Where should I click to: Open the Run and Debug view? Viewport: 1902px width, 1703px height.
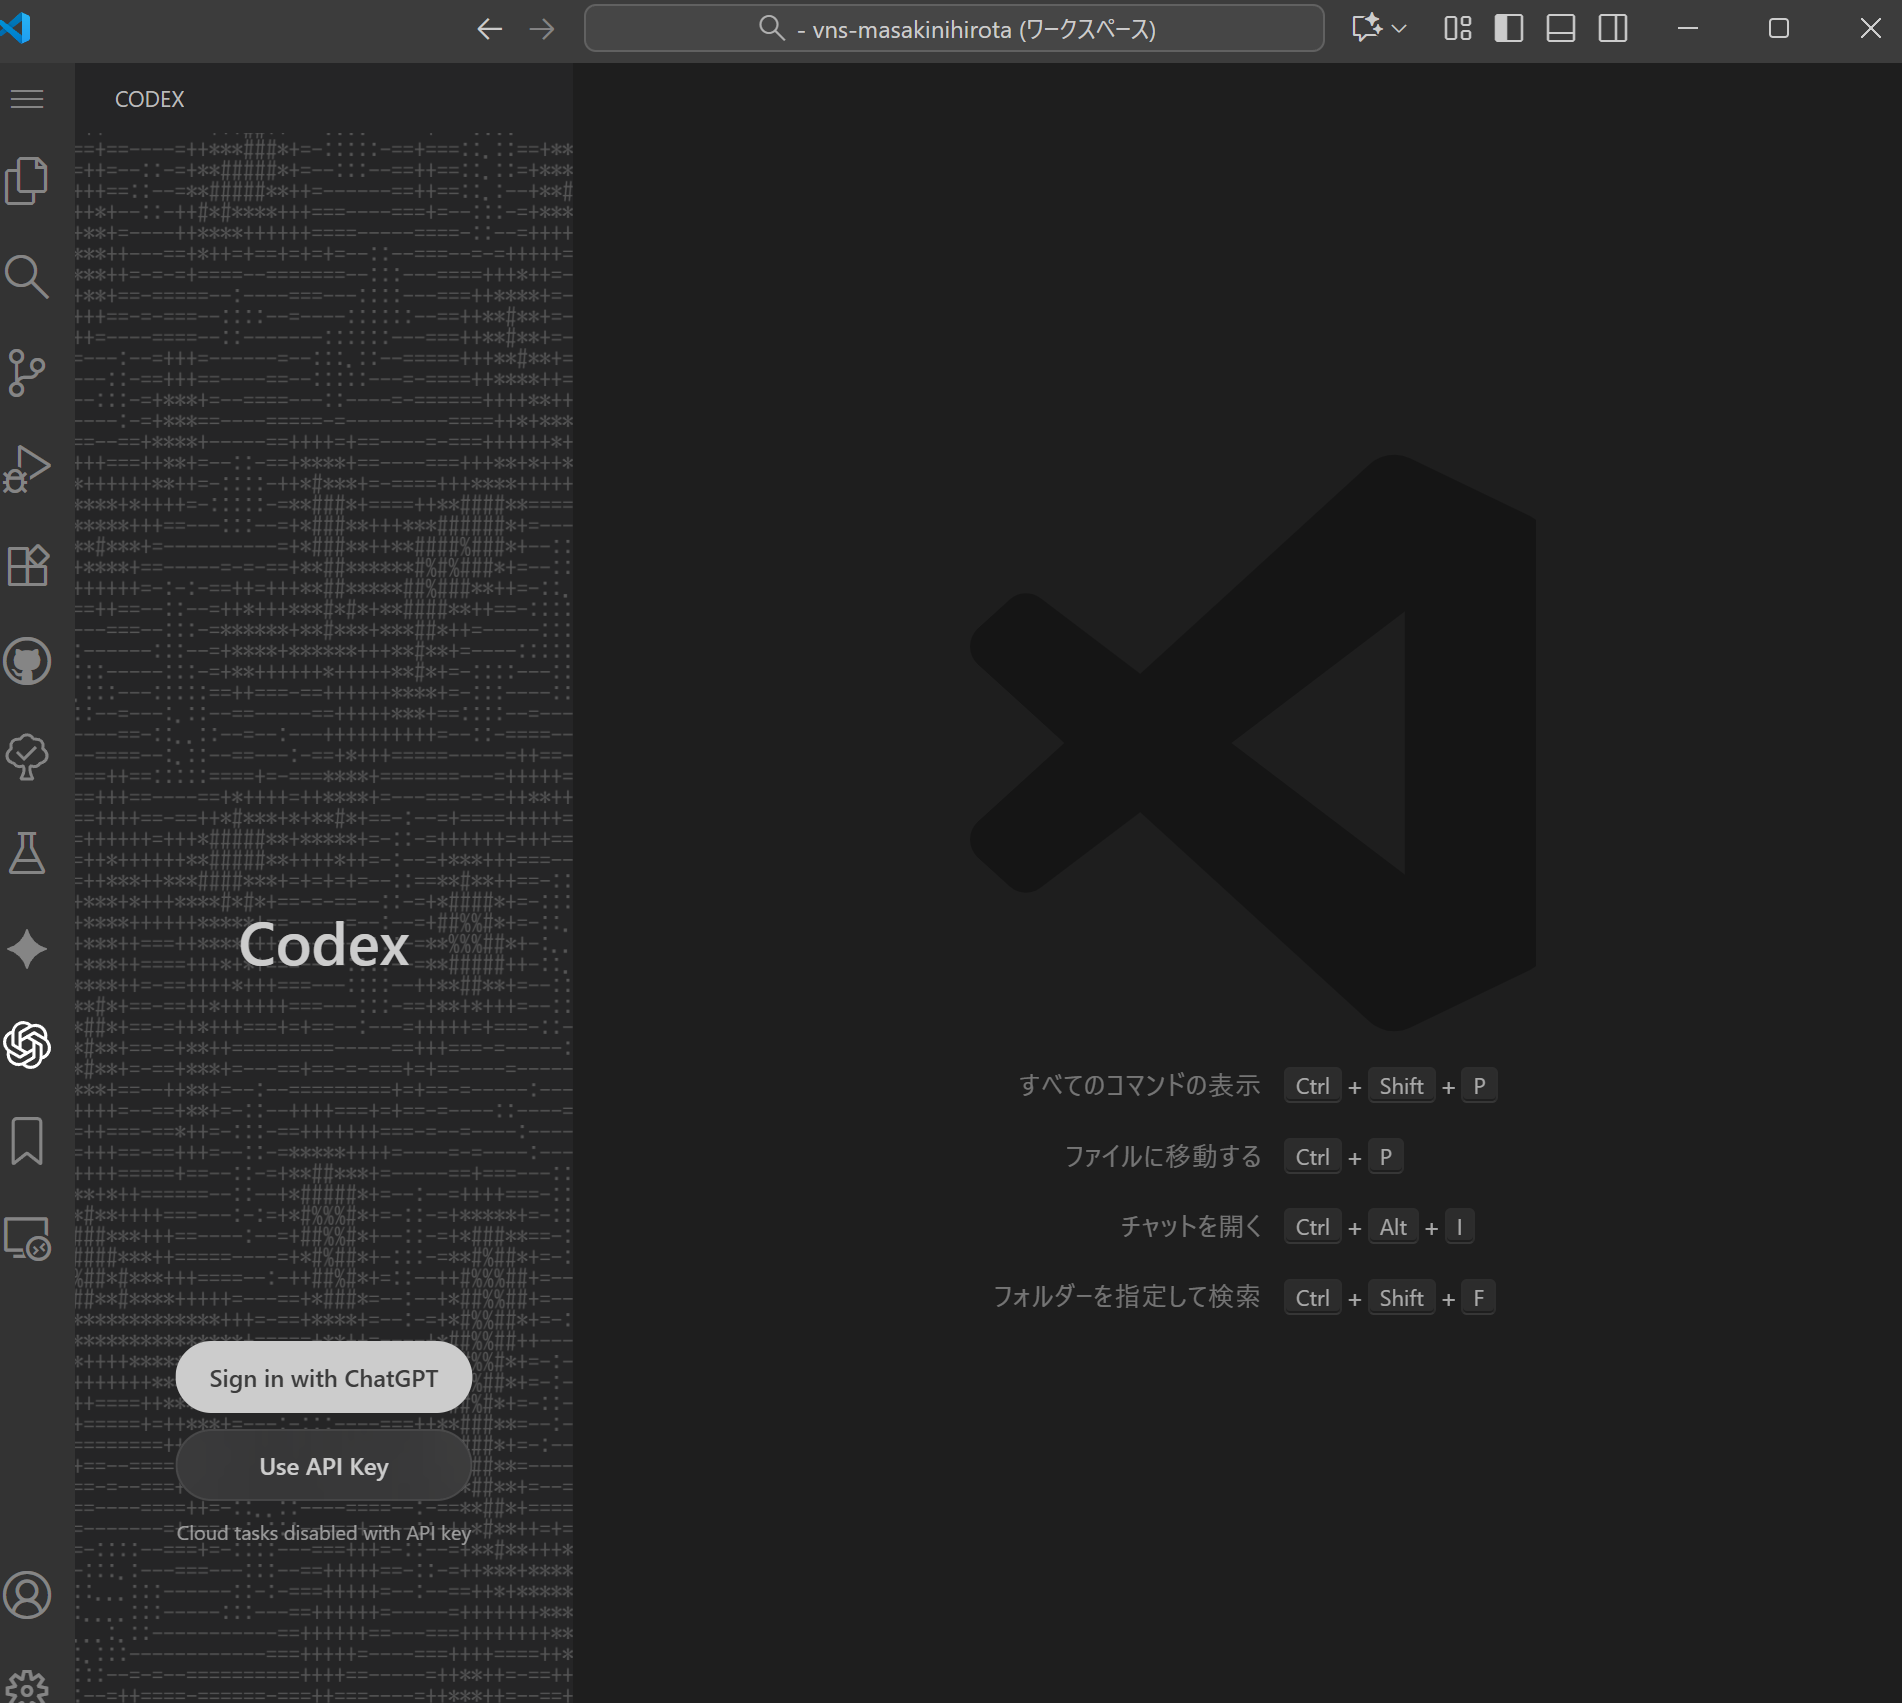click(x=27, y=467)
